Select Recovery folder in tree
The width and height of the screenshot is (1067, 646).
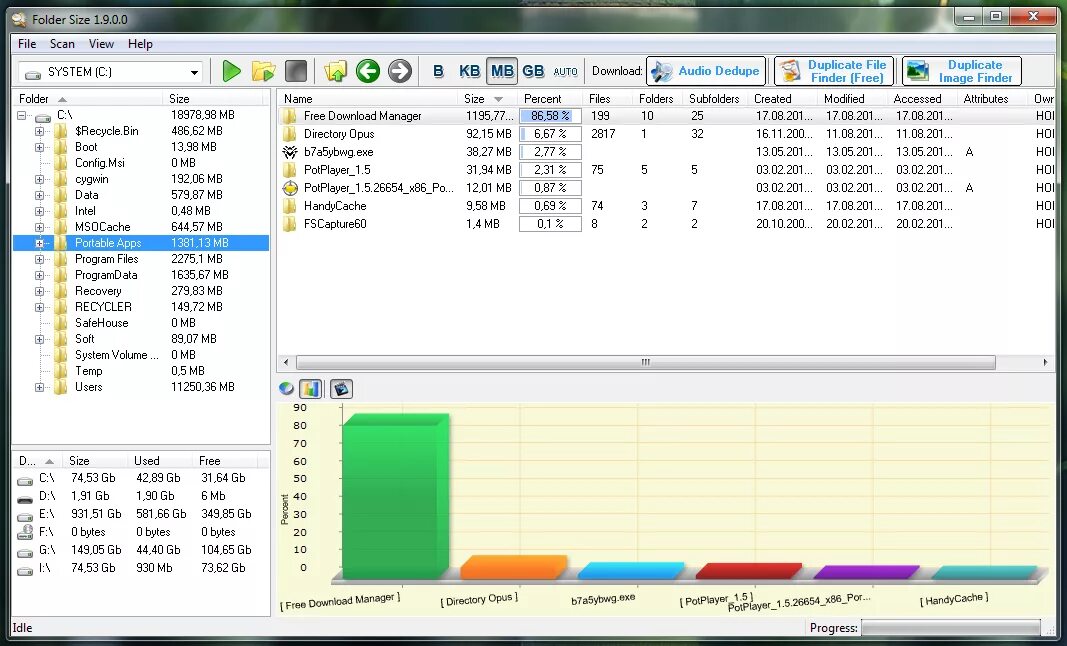[x=98, y=291]
